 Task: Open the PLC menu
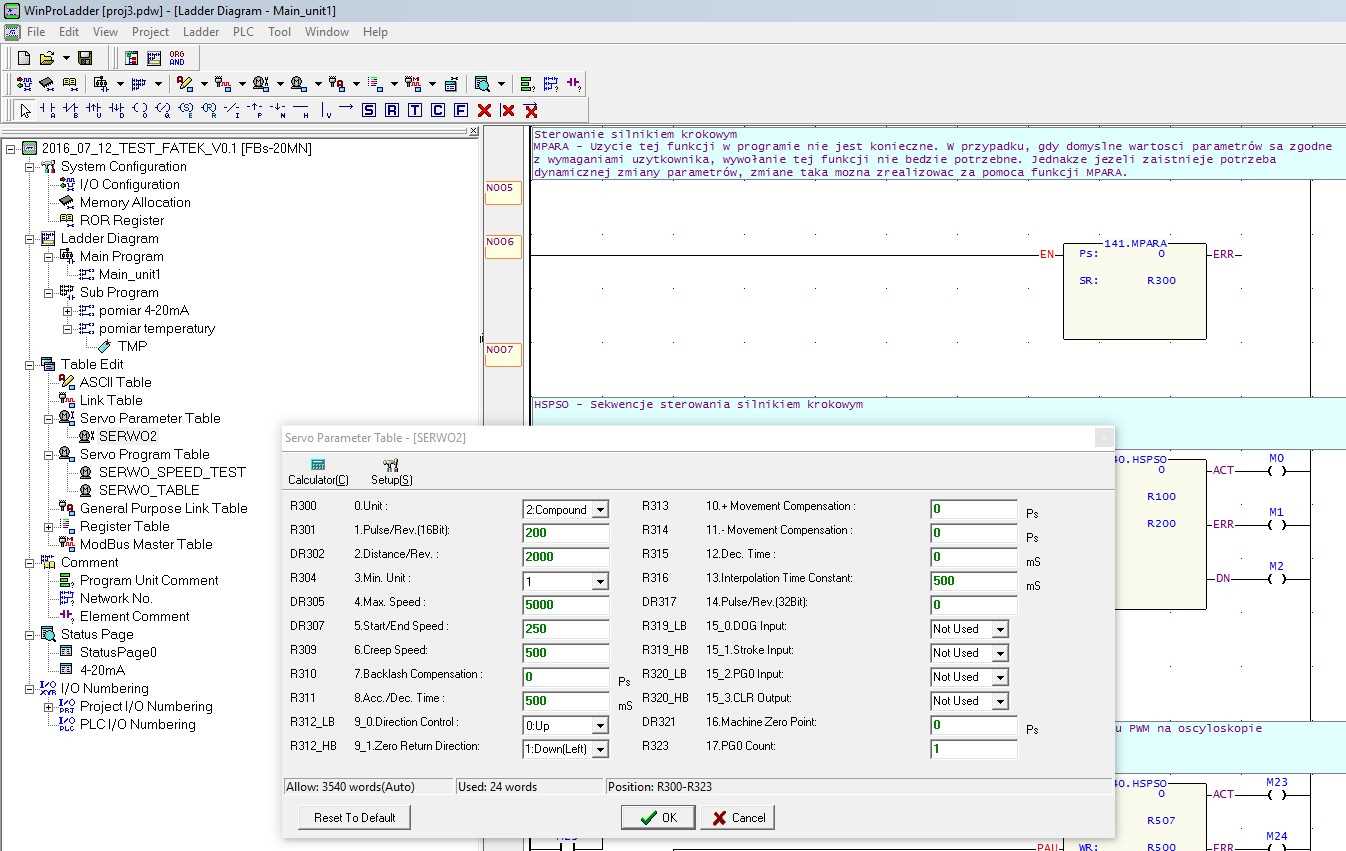pos(243,32)
